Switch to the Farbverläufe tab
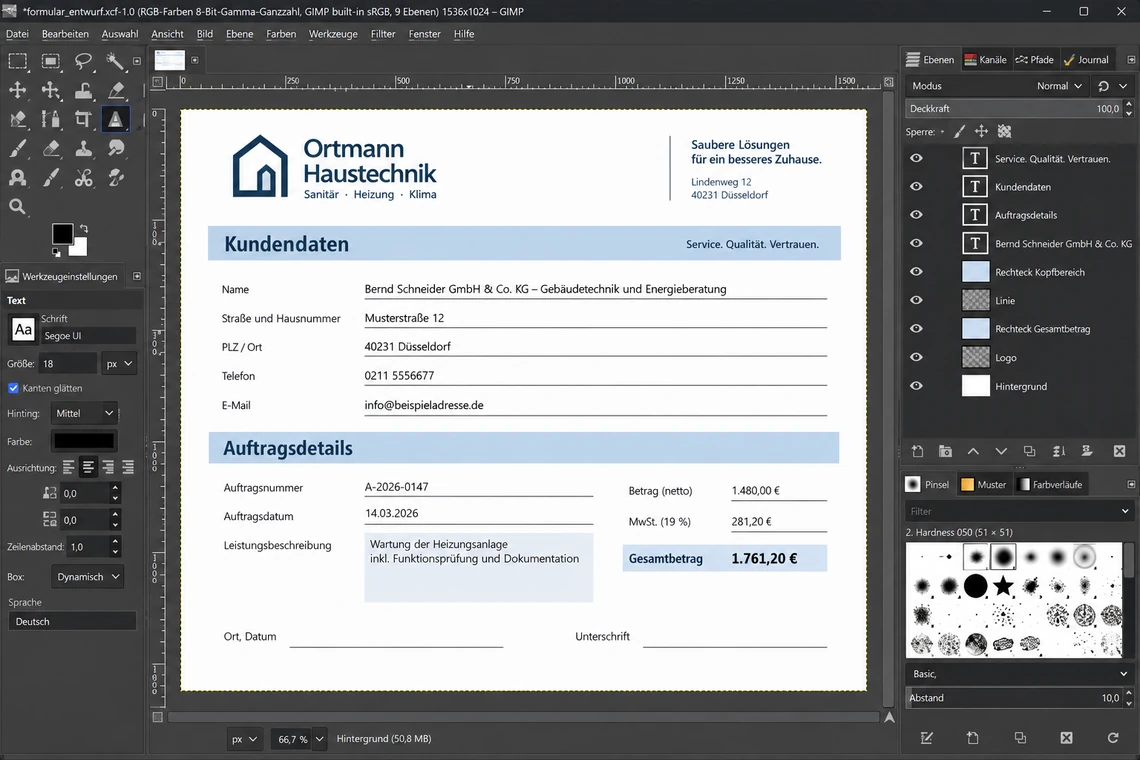Viewport: 1140px width, 760px height. [x=1050, y=484]
